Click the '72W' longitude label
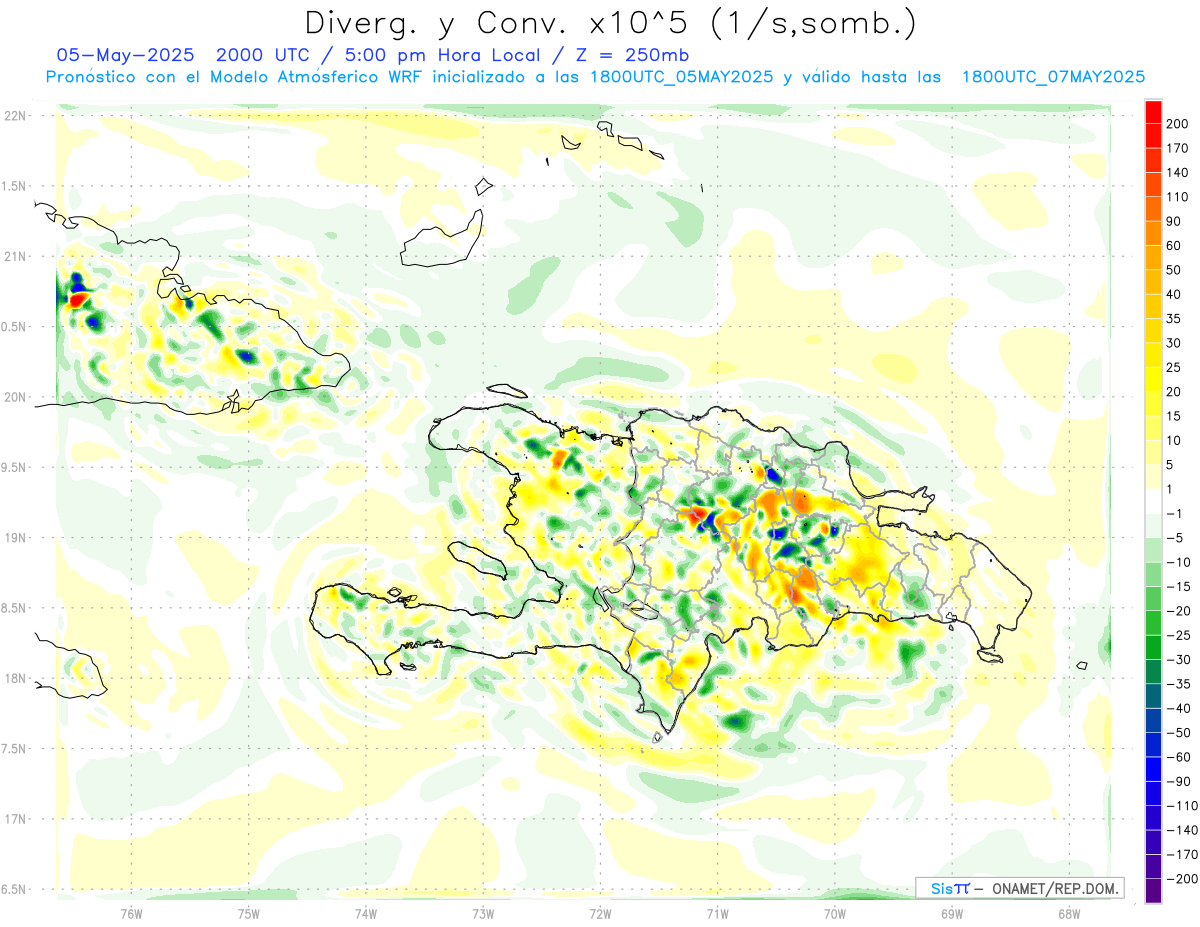Viewport: 1200px width, 927px height. pos(599,912)
